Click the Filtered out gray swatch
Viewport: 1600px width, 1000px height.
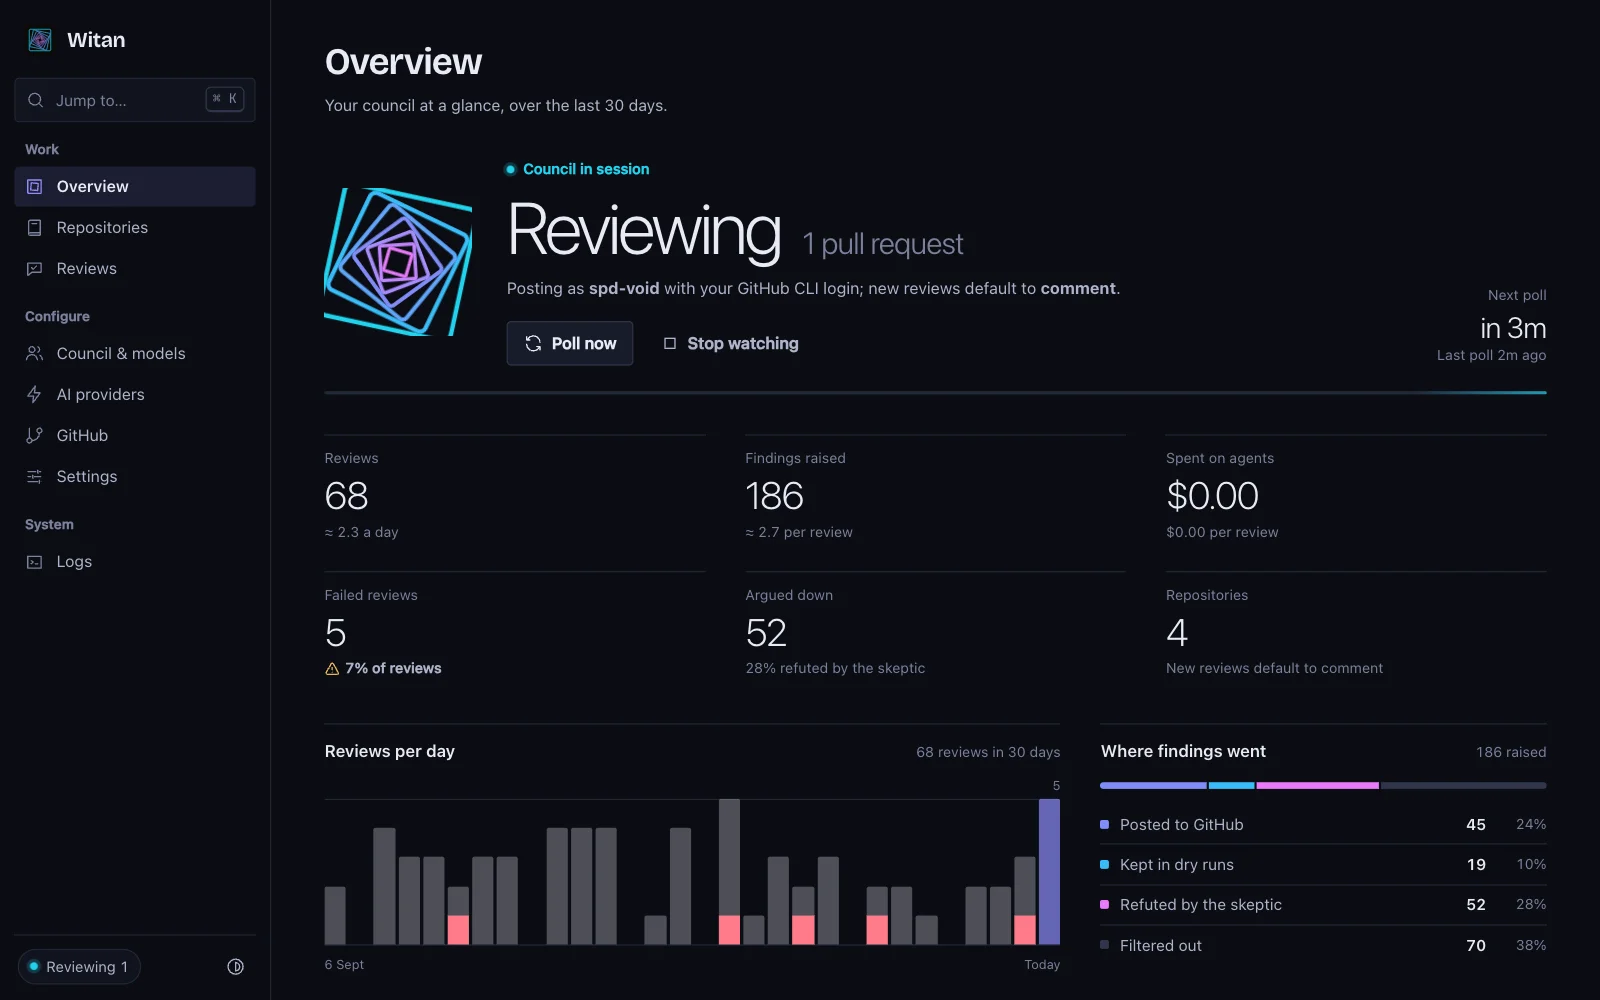(x=1105, y=945)
